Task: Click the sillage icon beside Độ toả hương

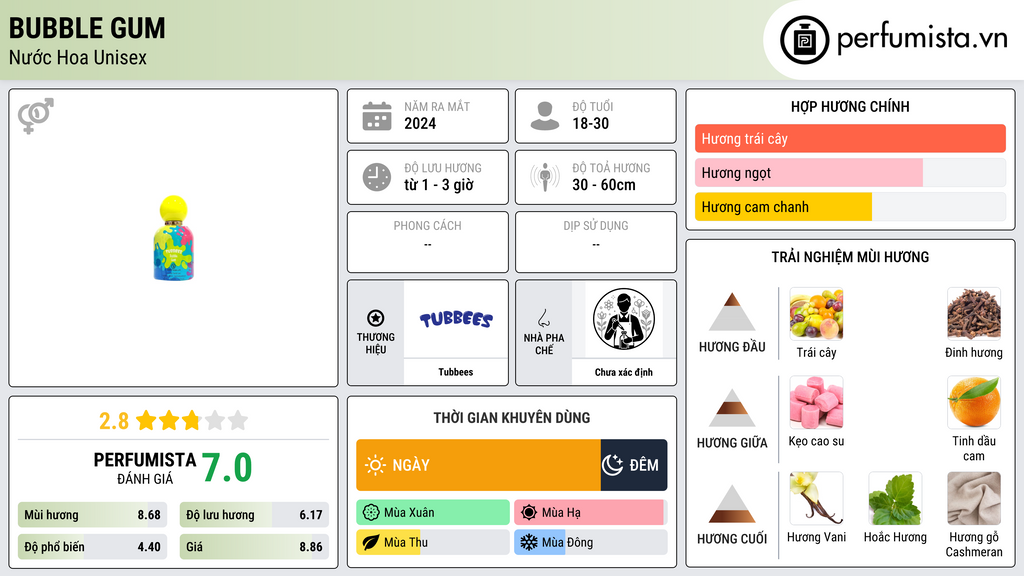Action: (545, 177)
